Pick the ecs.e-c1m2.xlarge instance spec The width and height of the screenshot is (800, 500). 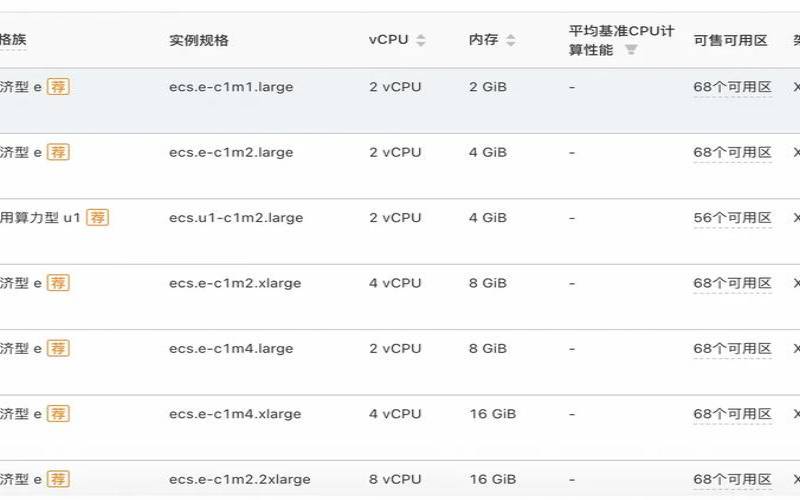[235, 283]
